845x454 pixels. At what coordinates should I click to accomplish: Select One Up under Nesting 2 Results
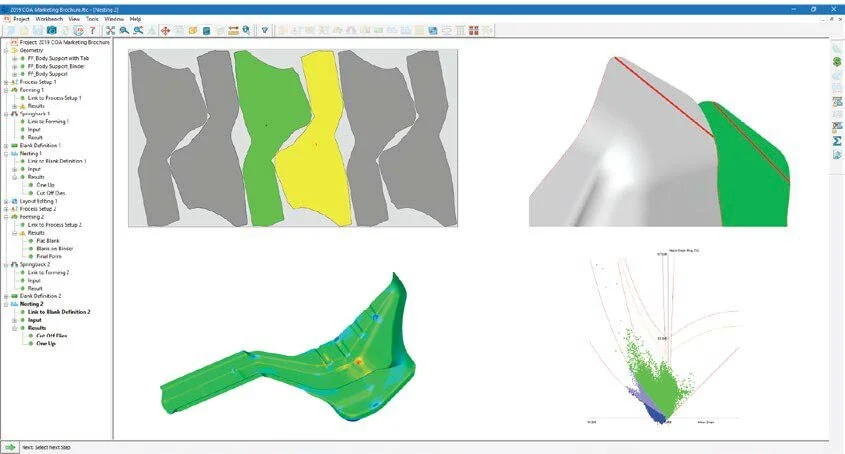click(x=46, y=343)
